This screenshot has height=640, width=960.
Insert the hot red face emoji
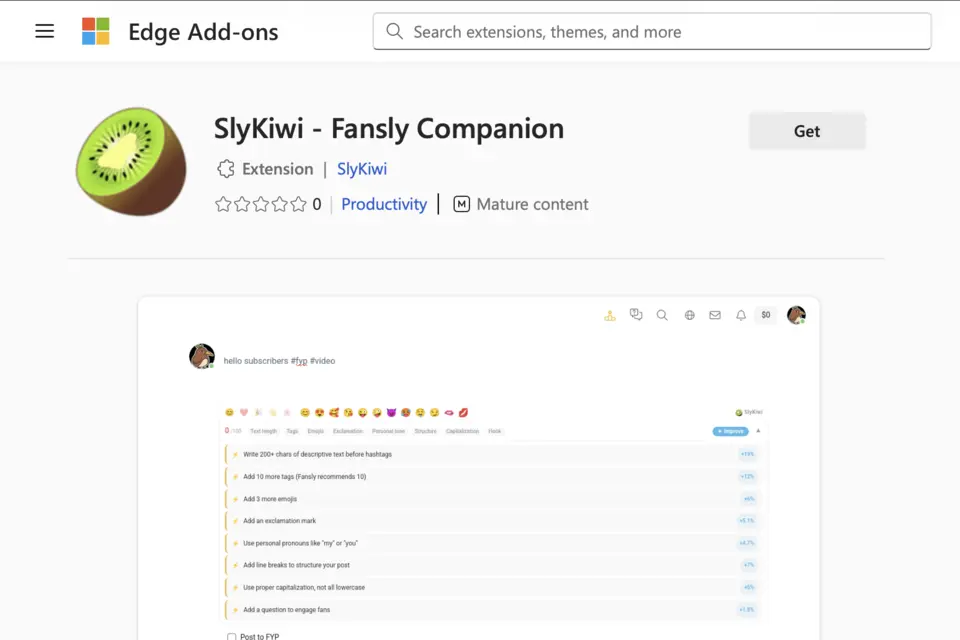[x=405, y=412]
